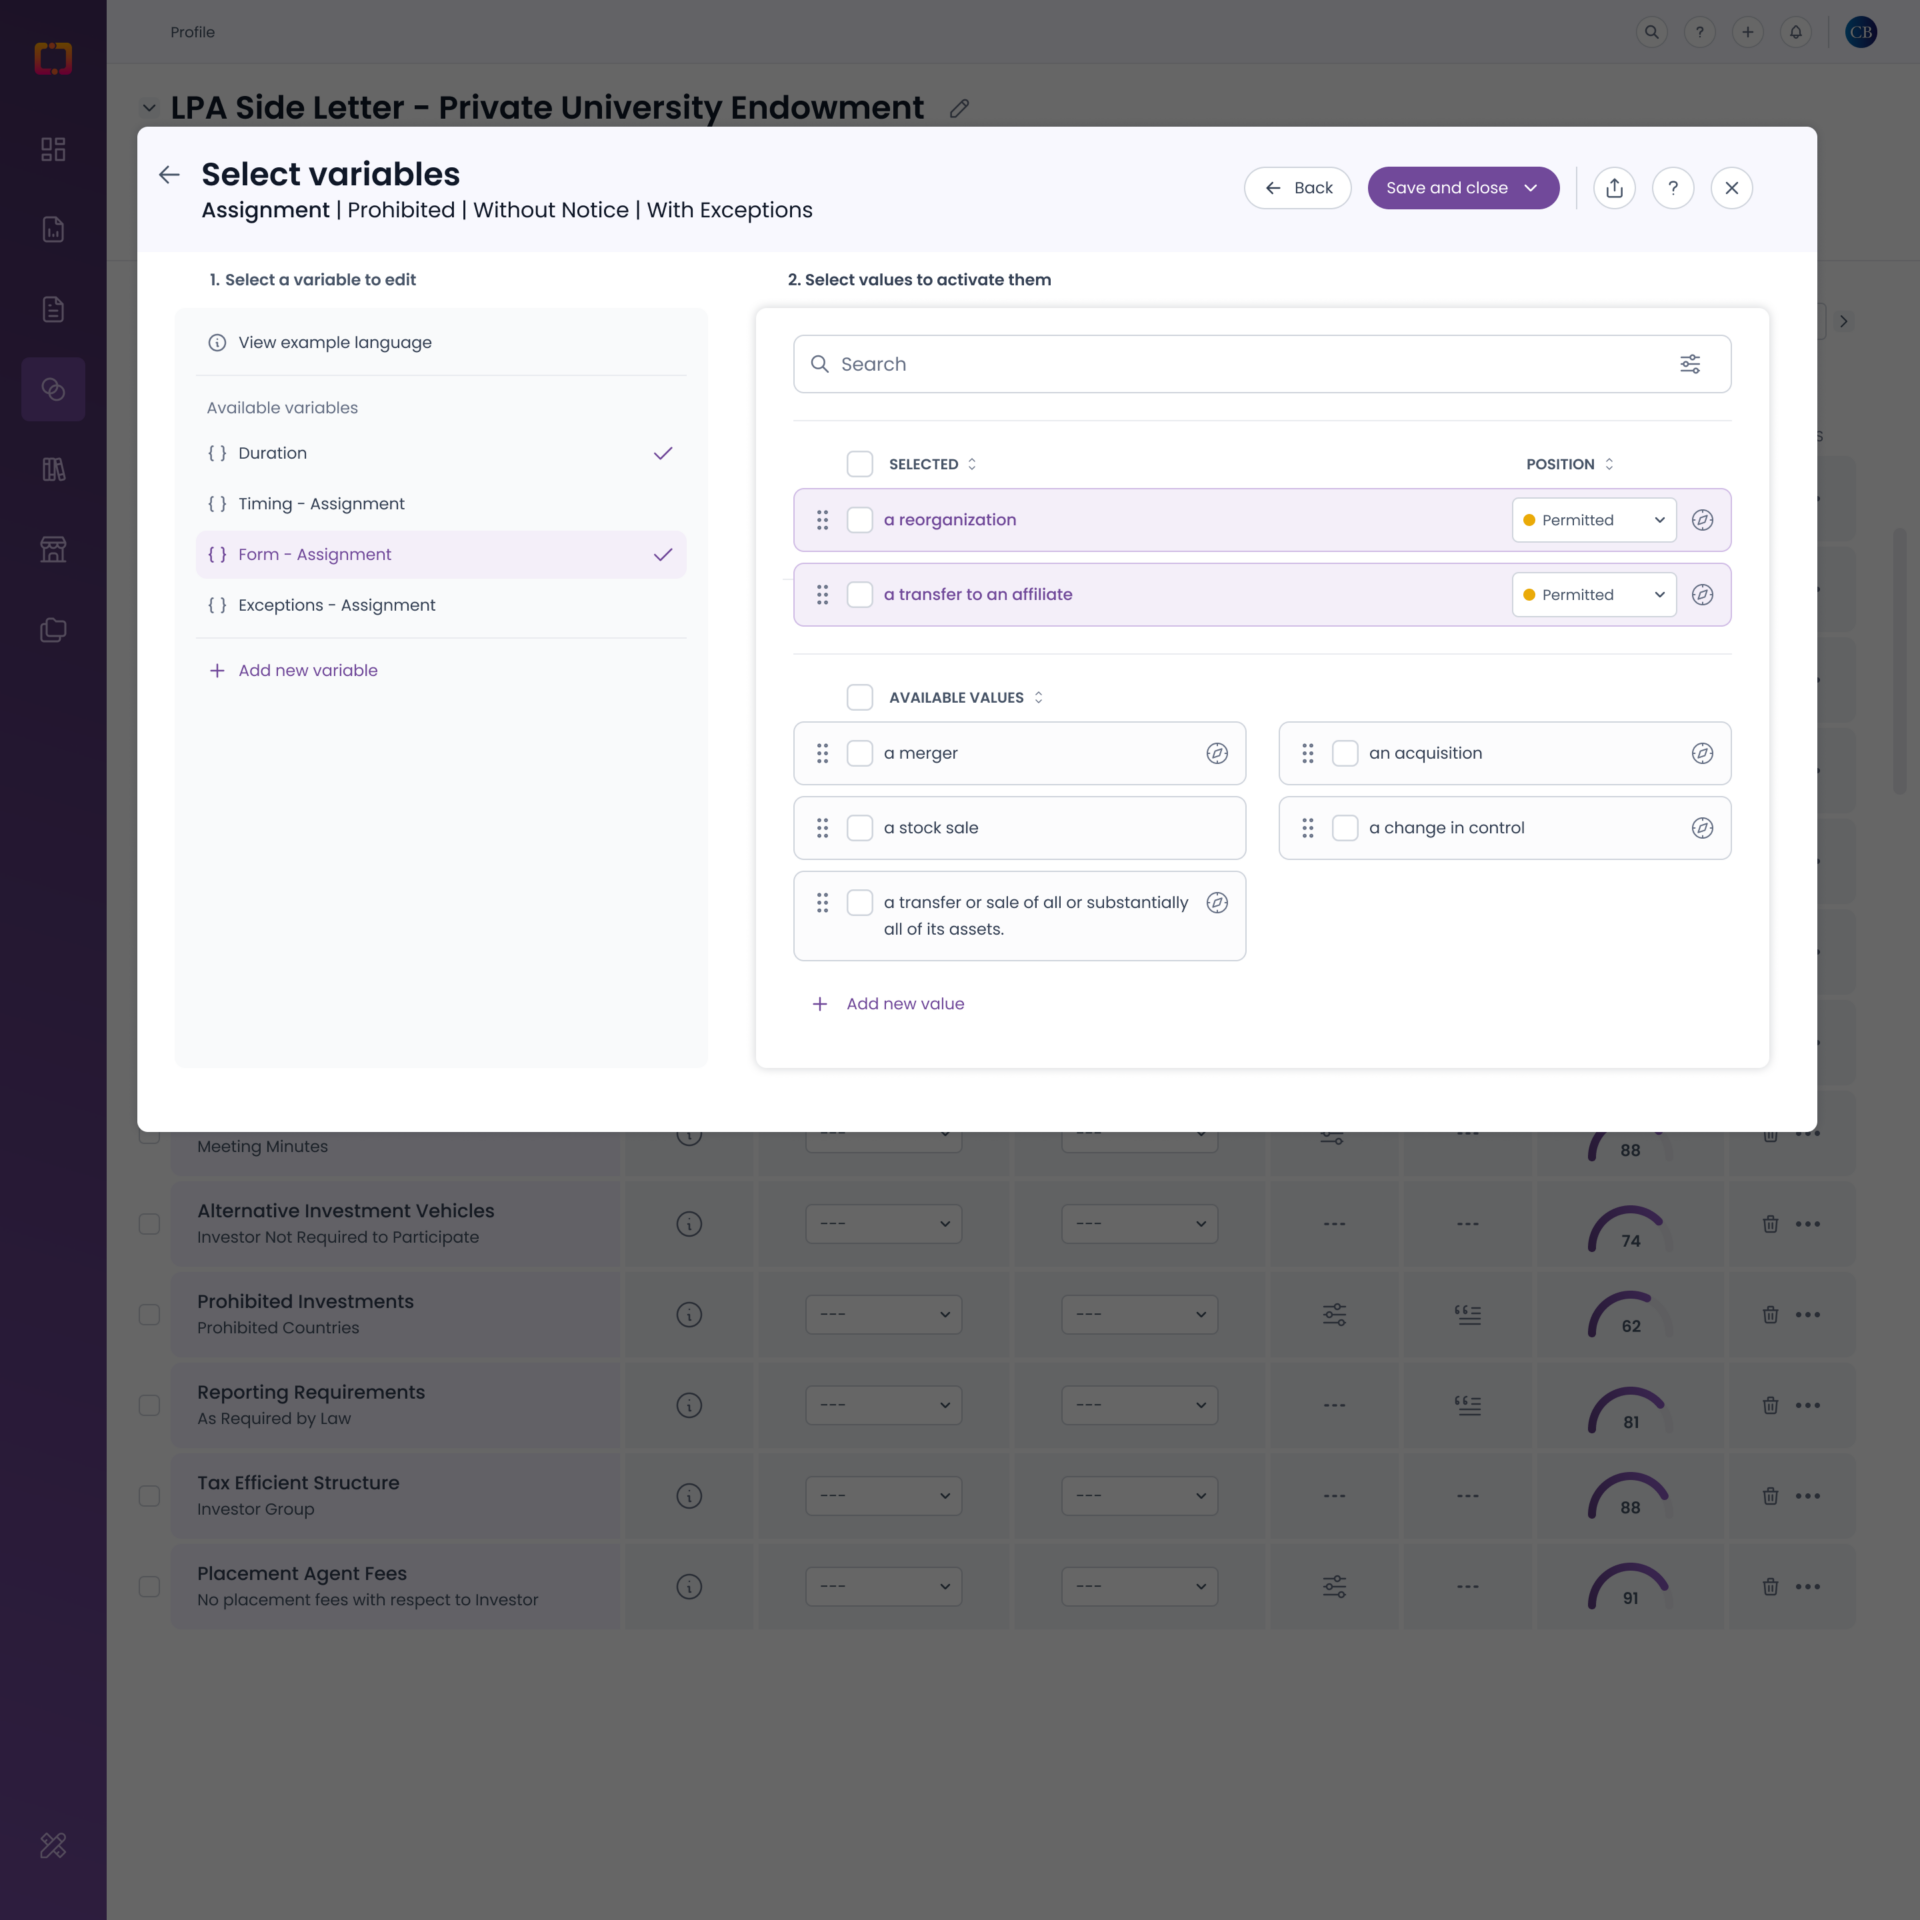Viewport: 1920px width, 1920px height.
Task: Tick the a transfer to an affiliate checkbox
Action: point(860,595)
